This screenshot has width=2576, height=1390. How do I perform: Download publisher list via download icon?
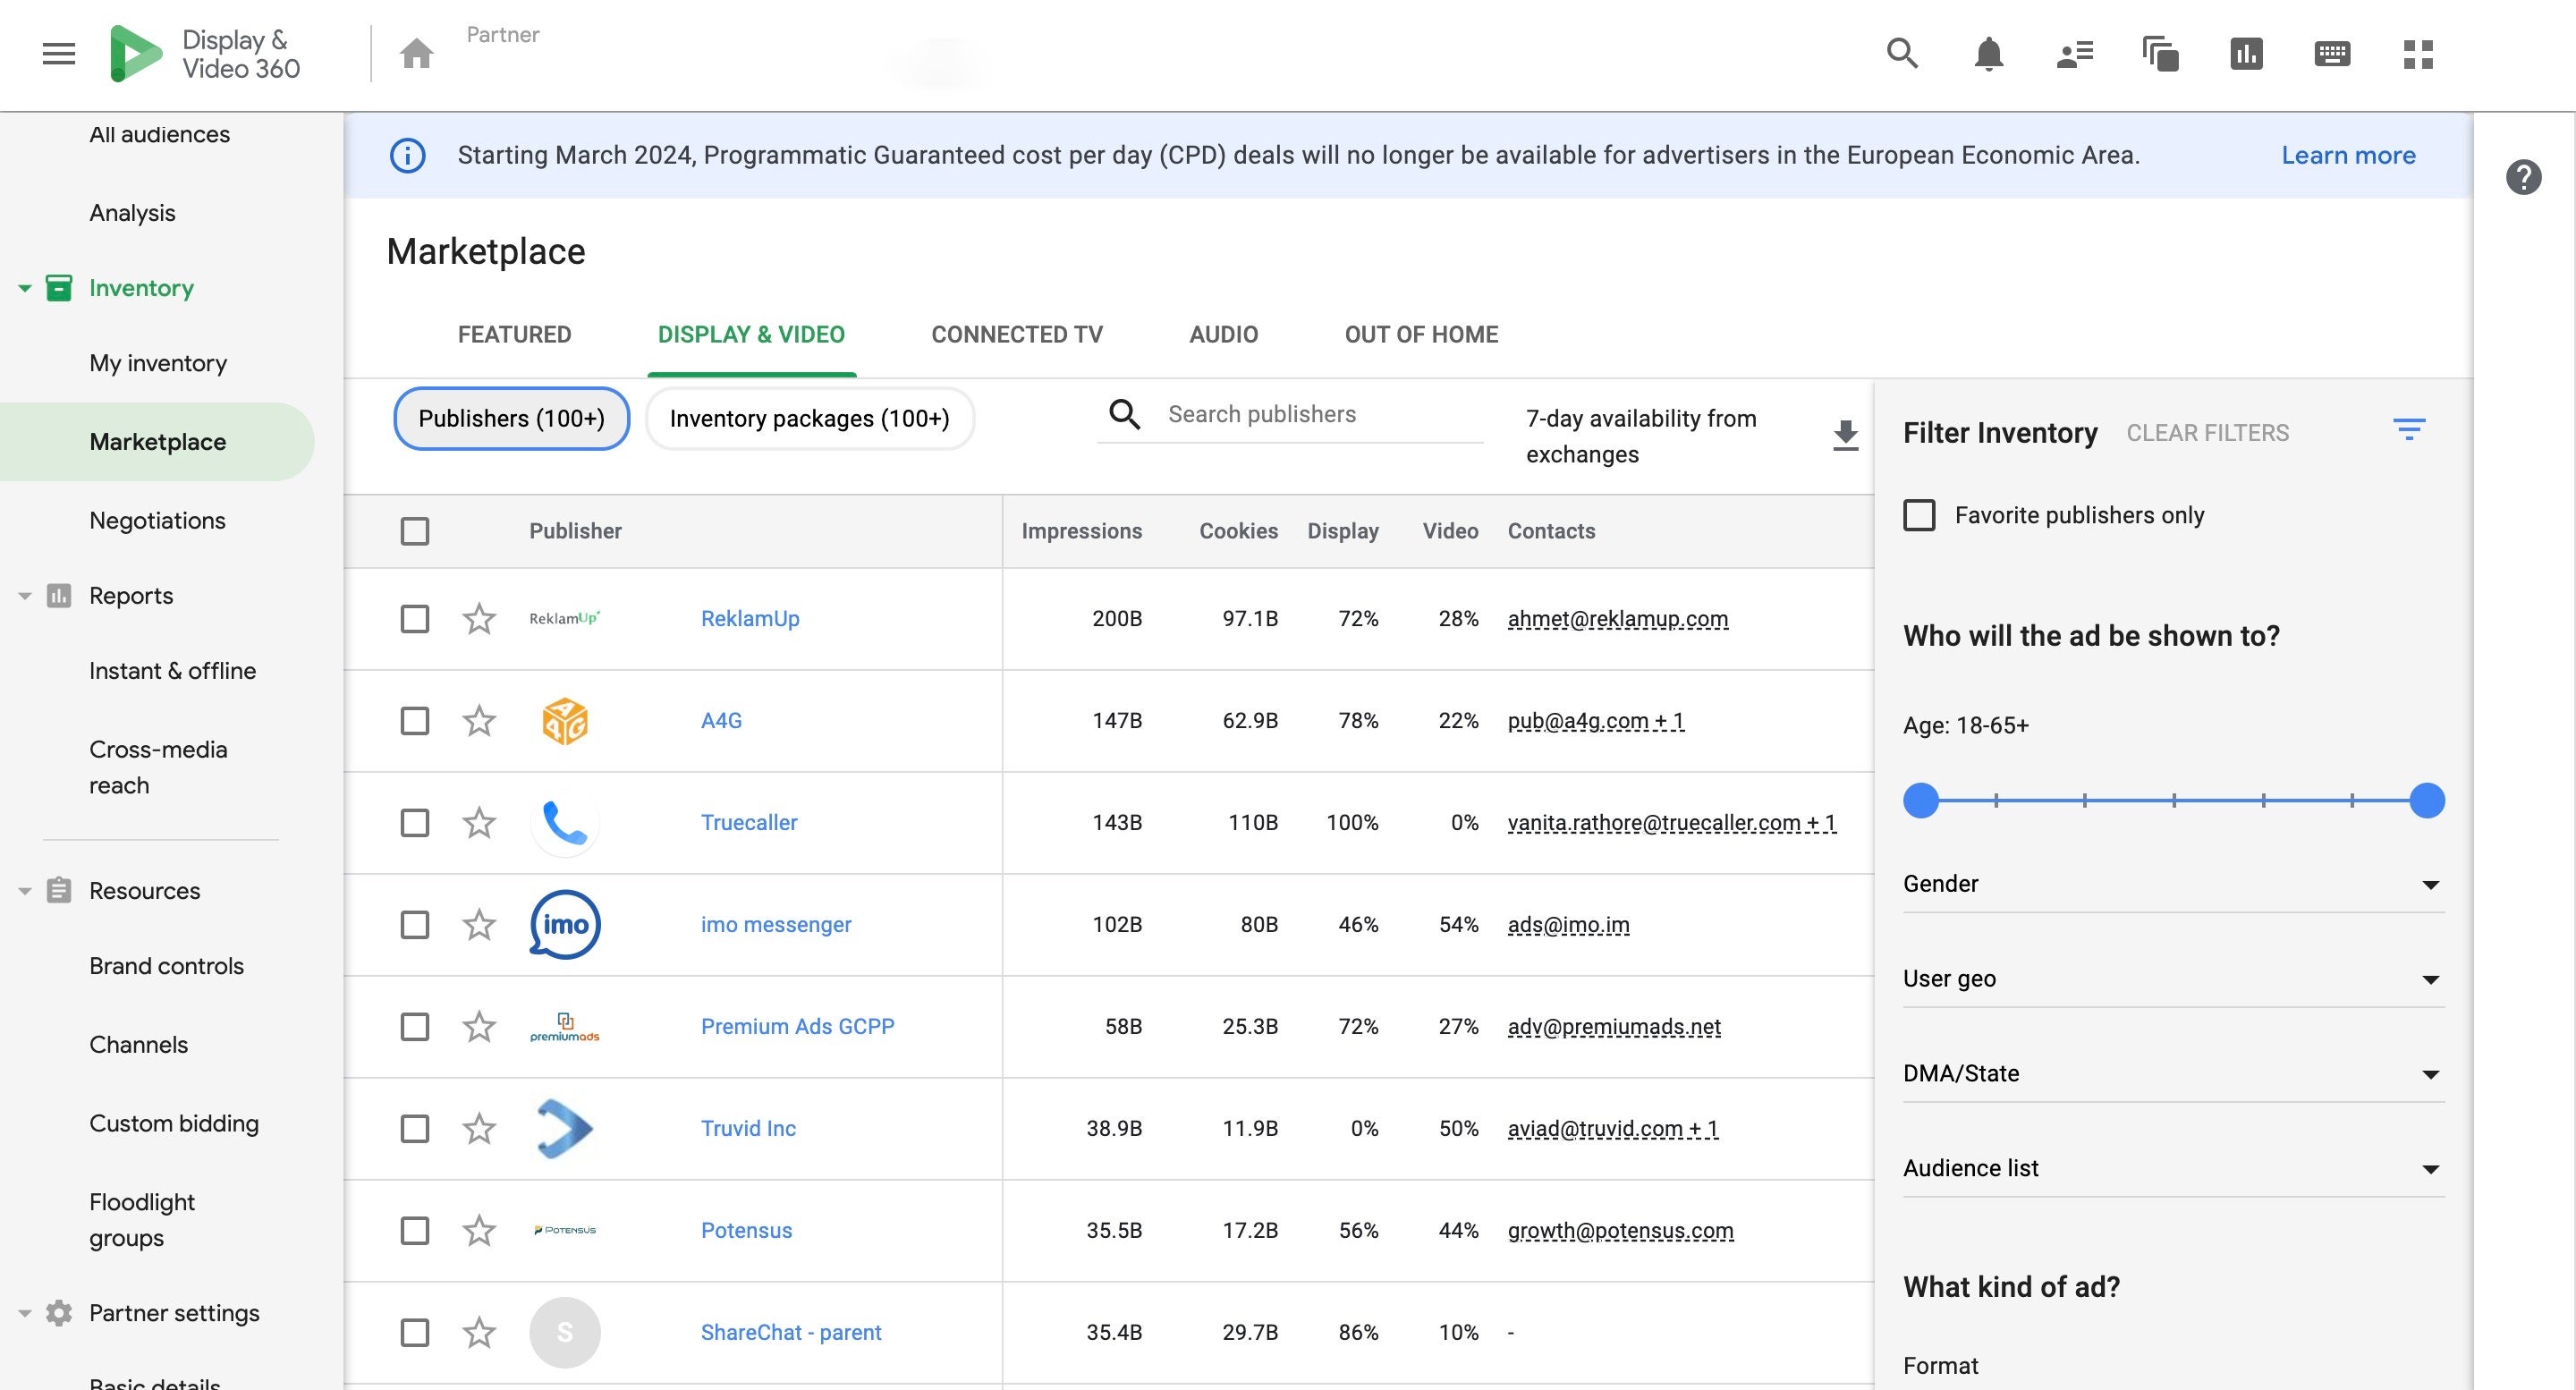click(x=1845, y=436)
